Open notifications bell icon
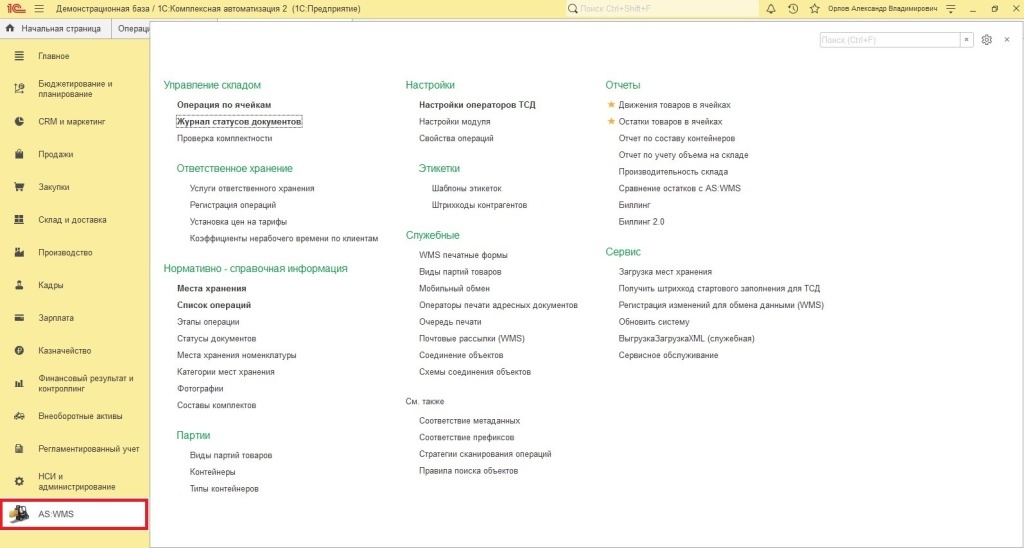This screenshot has height=548, width=1024. click(x=771, y=9)
